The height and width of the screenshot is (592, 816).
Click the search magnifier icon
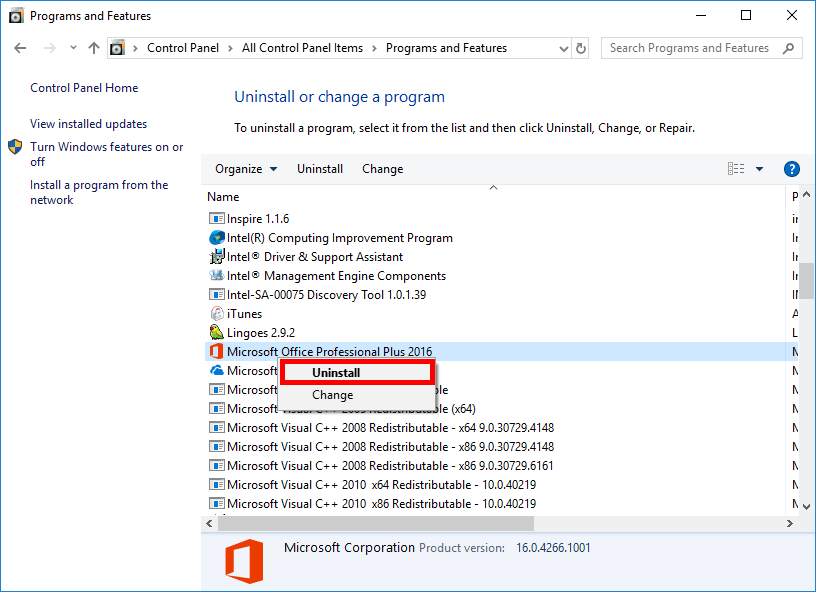(x=788, y=48)
